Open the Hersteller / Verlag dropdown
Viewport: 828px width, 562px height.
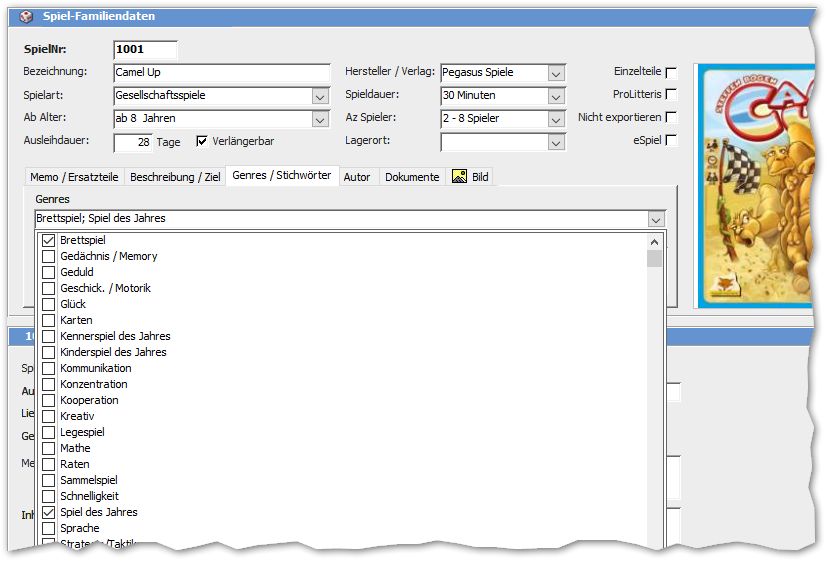click(x=556, y=74)
